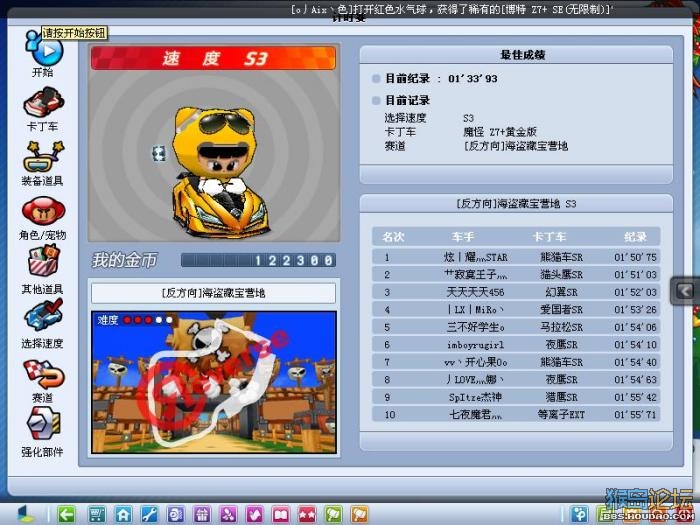The image size is (700, 525).
Task: Select rank 1 row 炫丨耀灬STAR
Action: [x=516, y=257]
